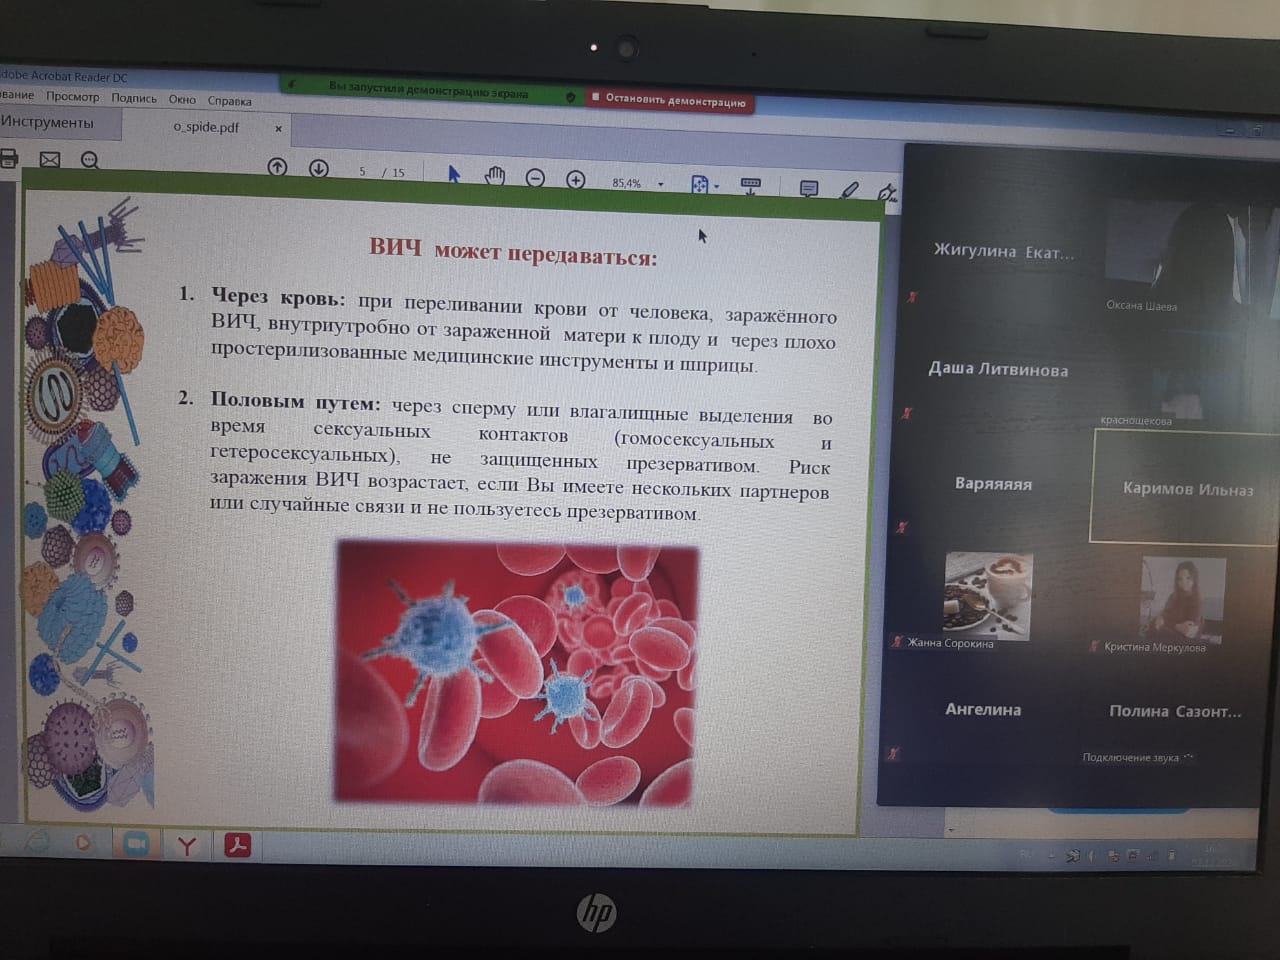Go to next page with down arrow
The image size is (1280, 960).
[x=319, y=168]
